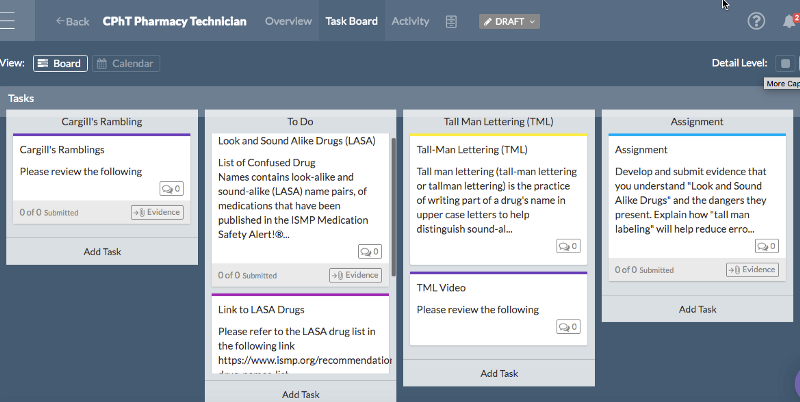The height and width of the screenshot is (402, 800).
Task: Open comments on Tall-Man Lettering task
Action: [569, 246]
